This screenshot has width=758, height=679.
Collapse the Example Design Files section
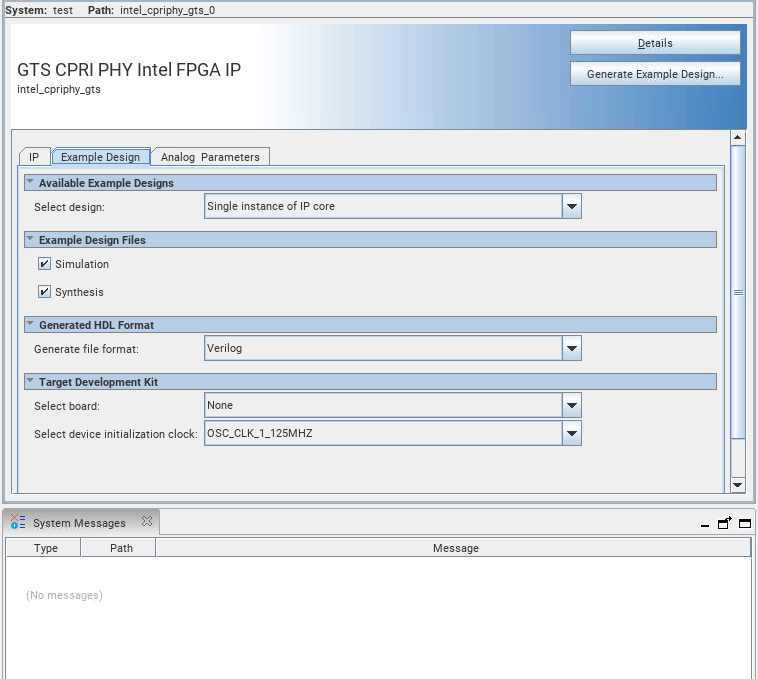(30, 239)
